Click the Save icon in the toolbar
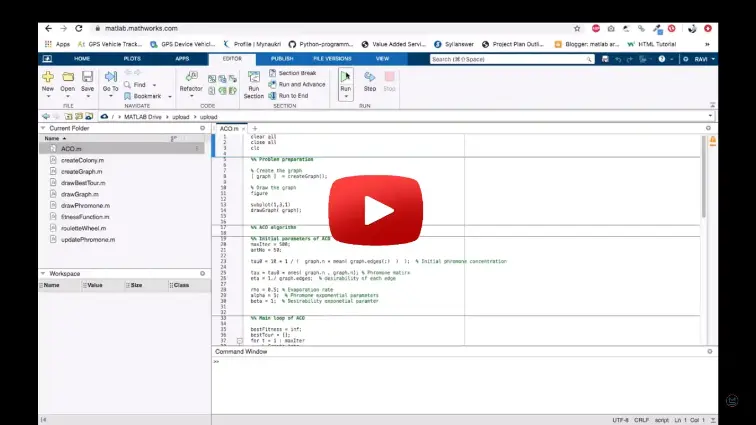 click(x=88, y=79)
